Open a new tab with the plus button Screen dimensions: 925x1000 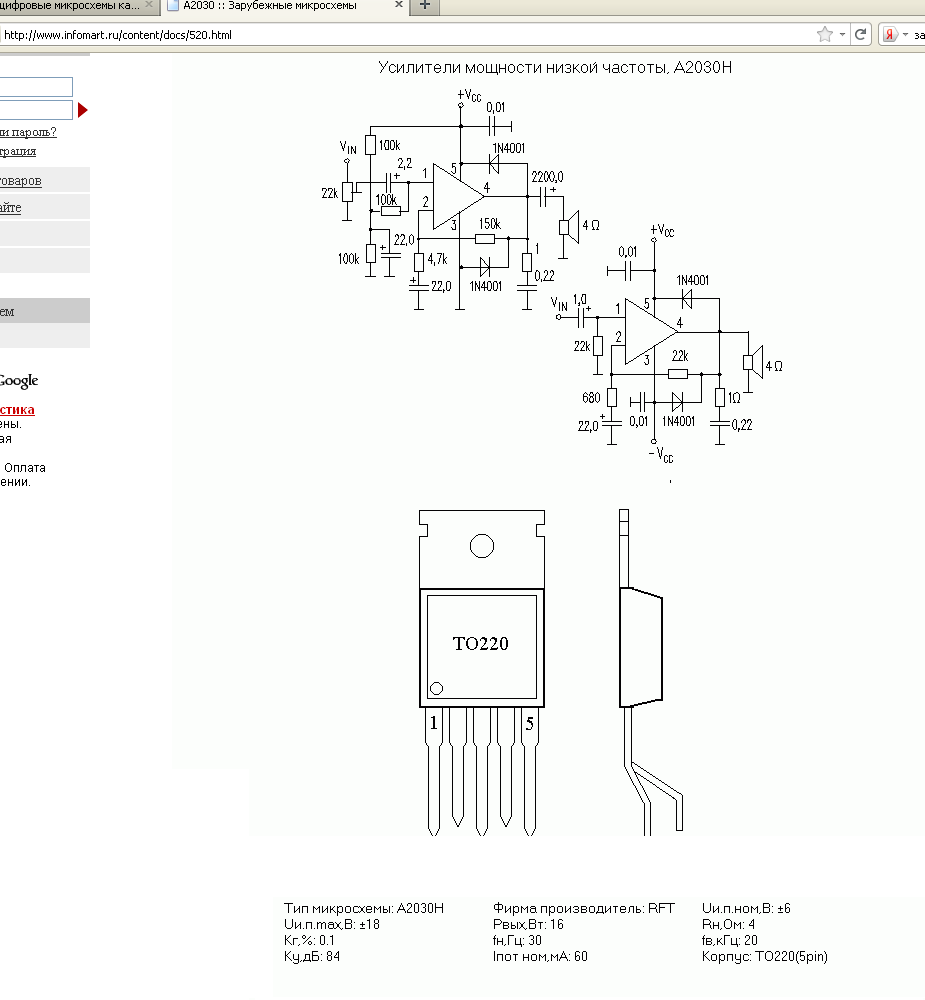pos(425,5)
